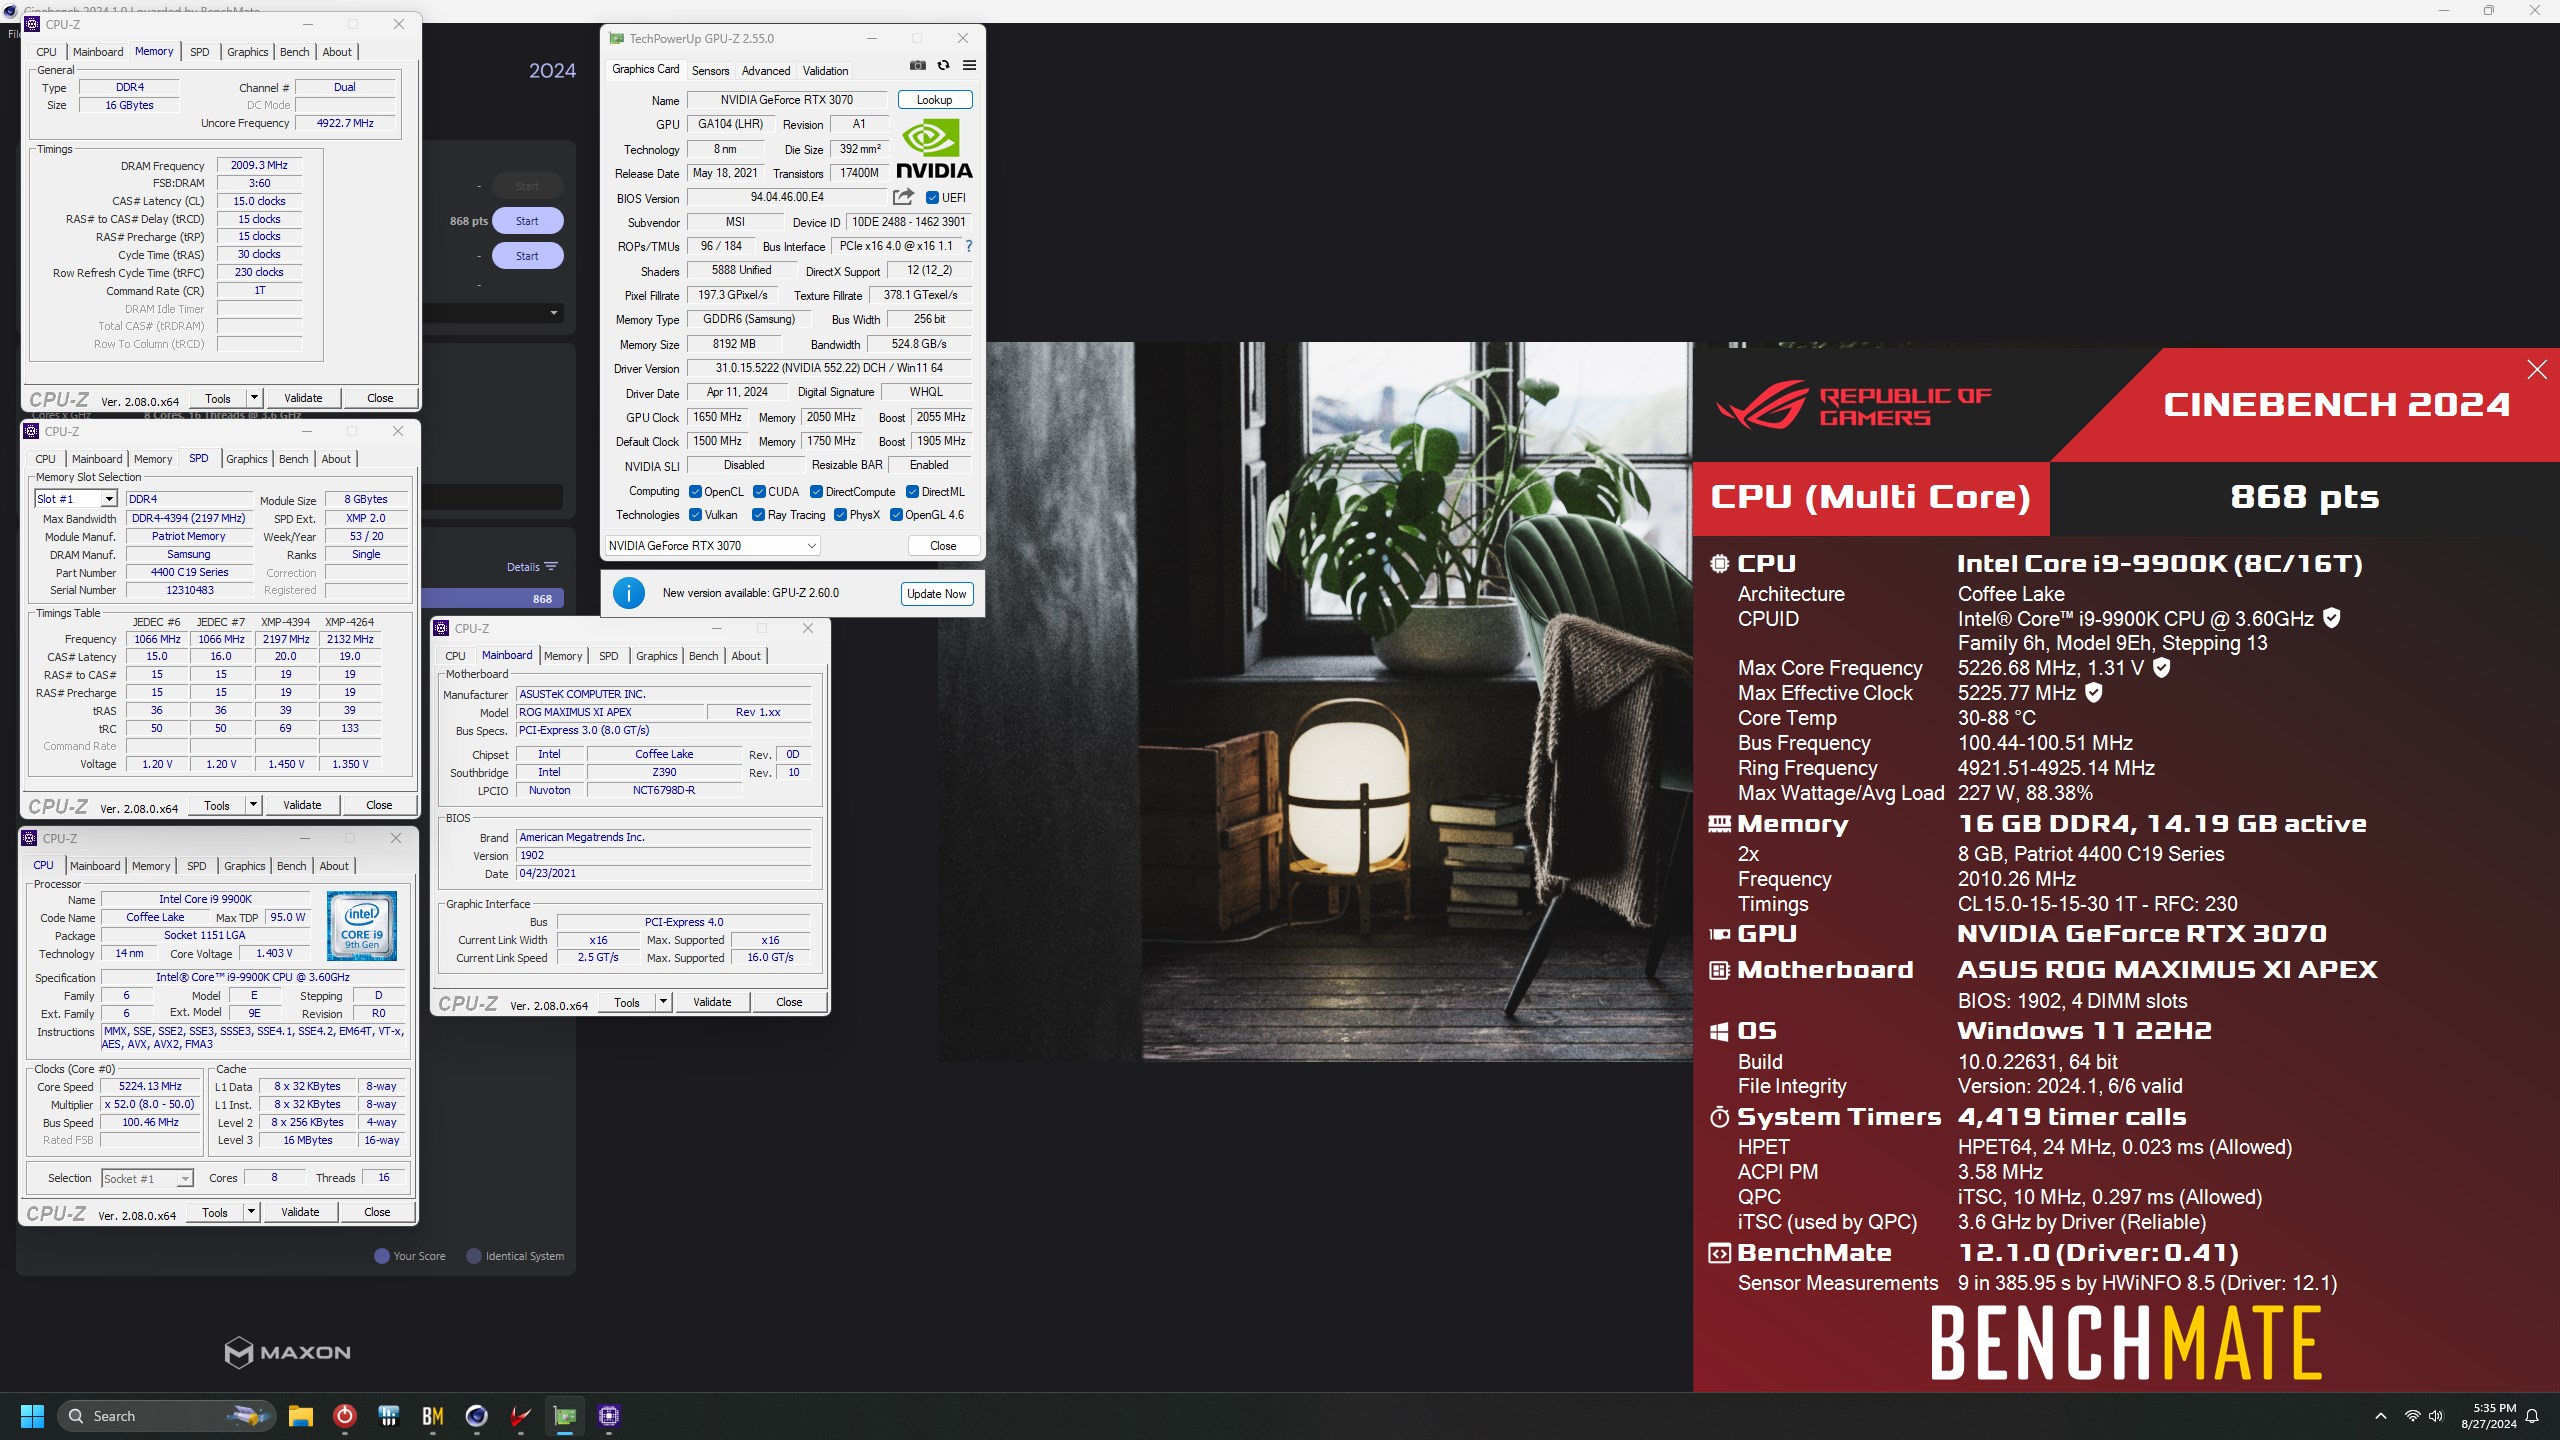The width and height of the screenshot is (2560, 1440).
Task: Open the Advanced tab in GPU-Z
Action: click(x=766, y=71)
